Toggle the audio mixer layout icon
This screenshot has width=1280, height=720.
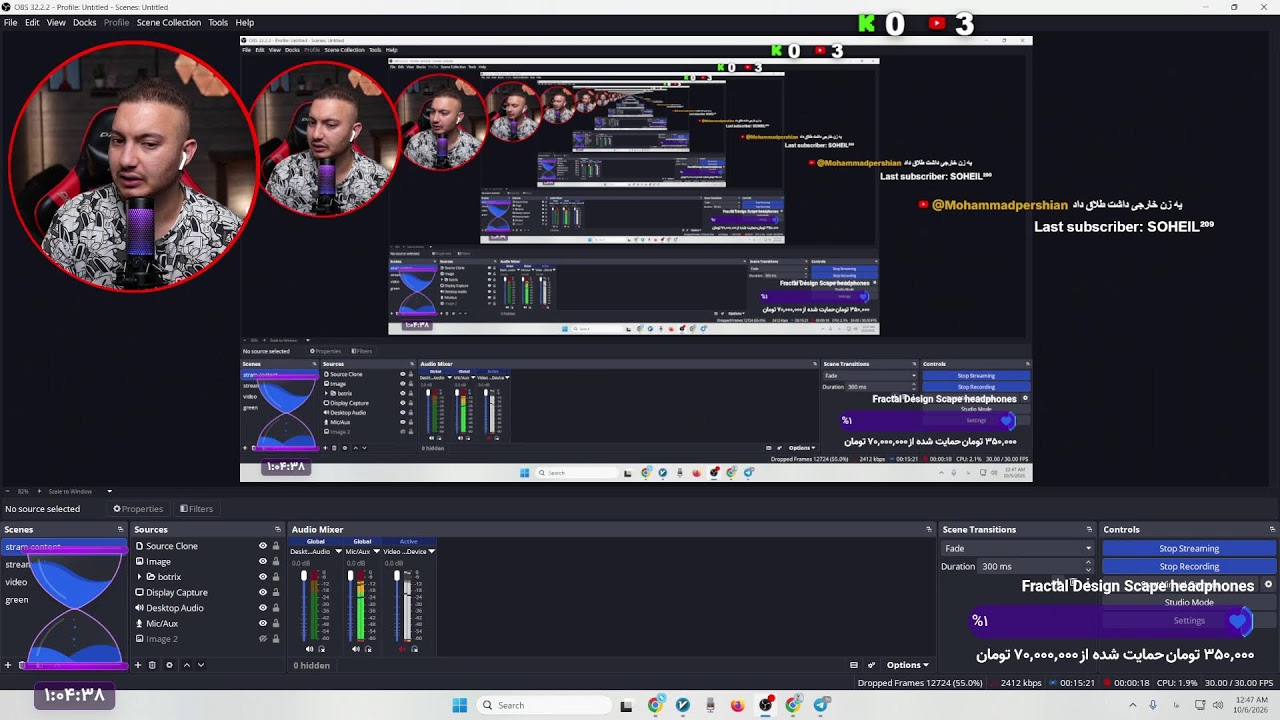(854, 665)
